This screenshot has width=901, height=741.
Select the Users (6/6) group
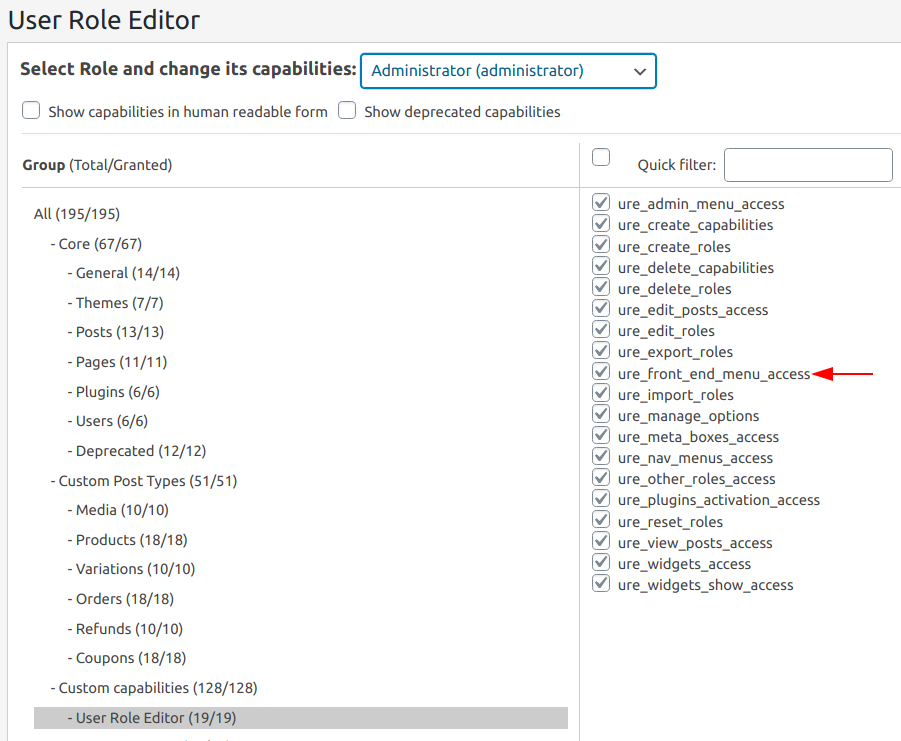click(107, 422)
